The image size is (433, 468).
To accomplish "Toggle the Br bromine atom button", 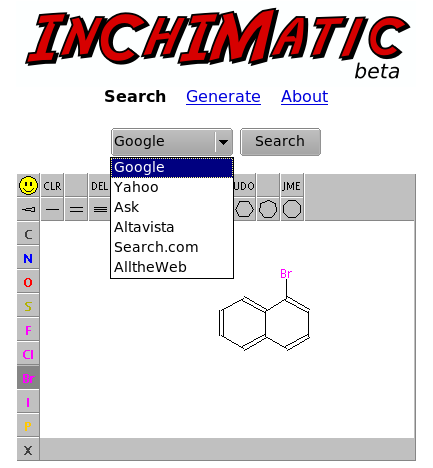I will pos(28,378).
